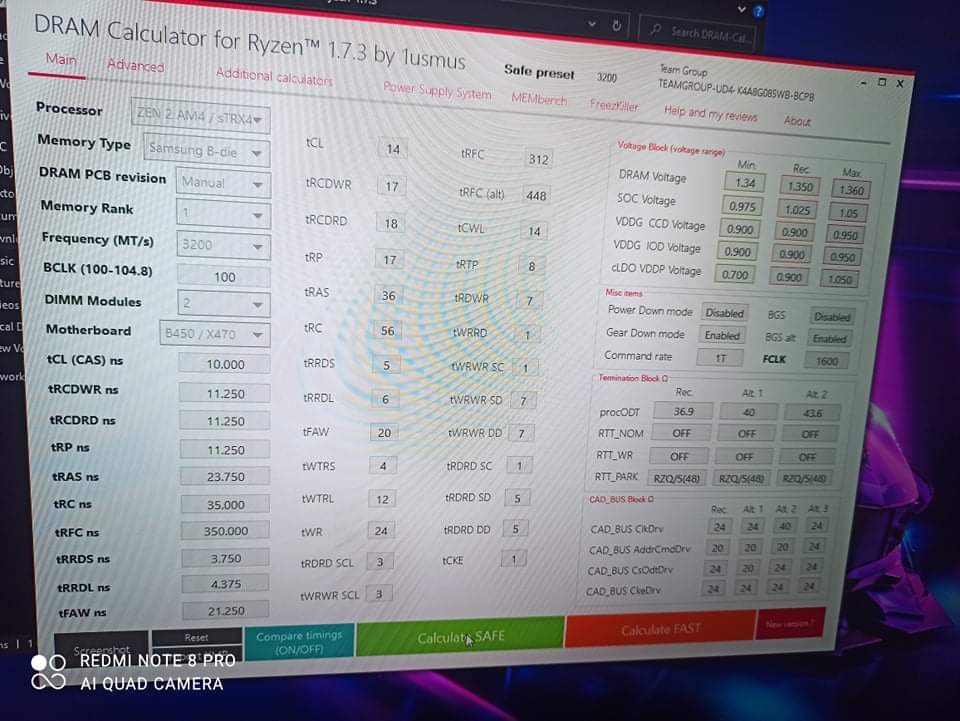Select the tRCDWR value 17
The width and height of the screenshot is (960, 721).
(x=391, y=186)
